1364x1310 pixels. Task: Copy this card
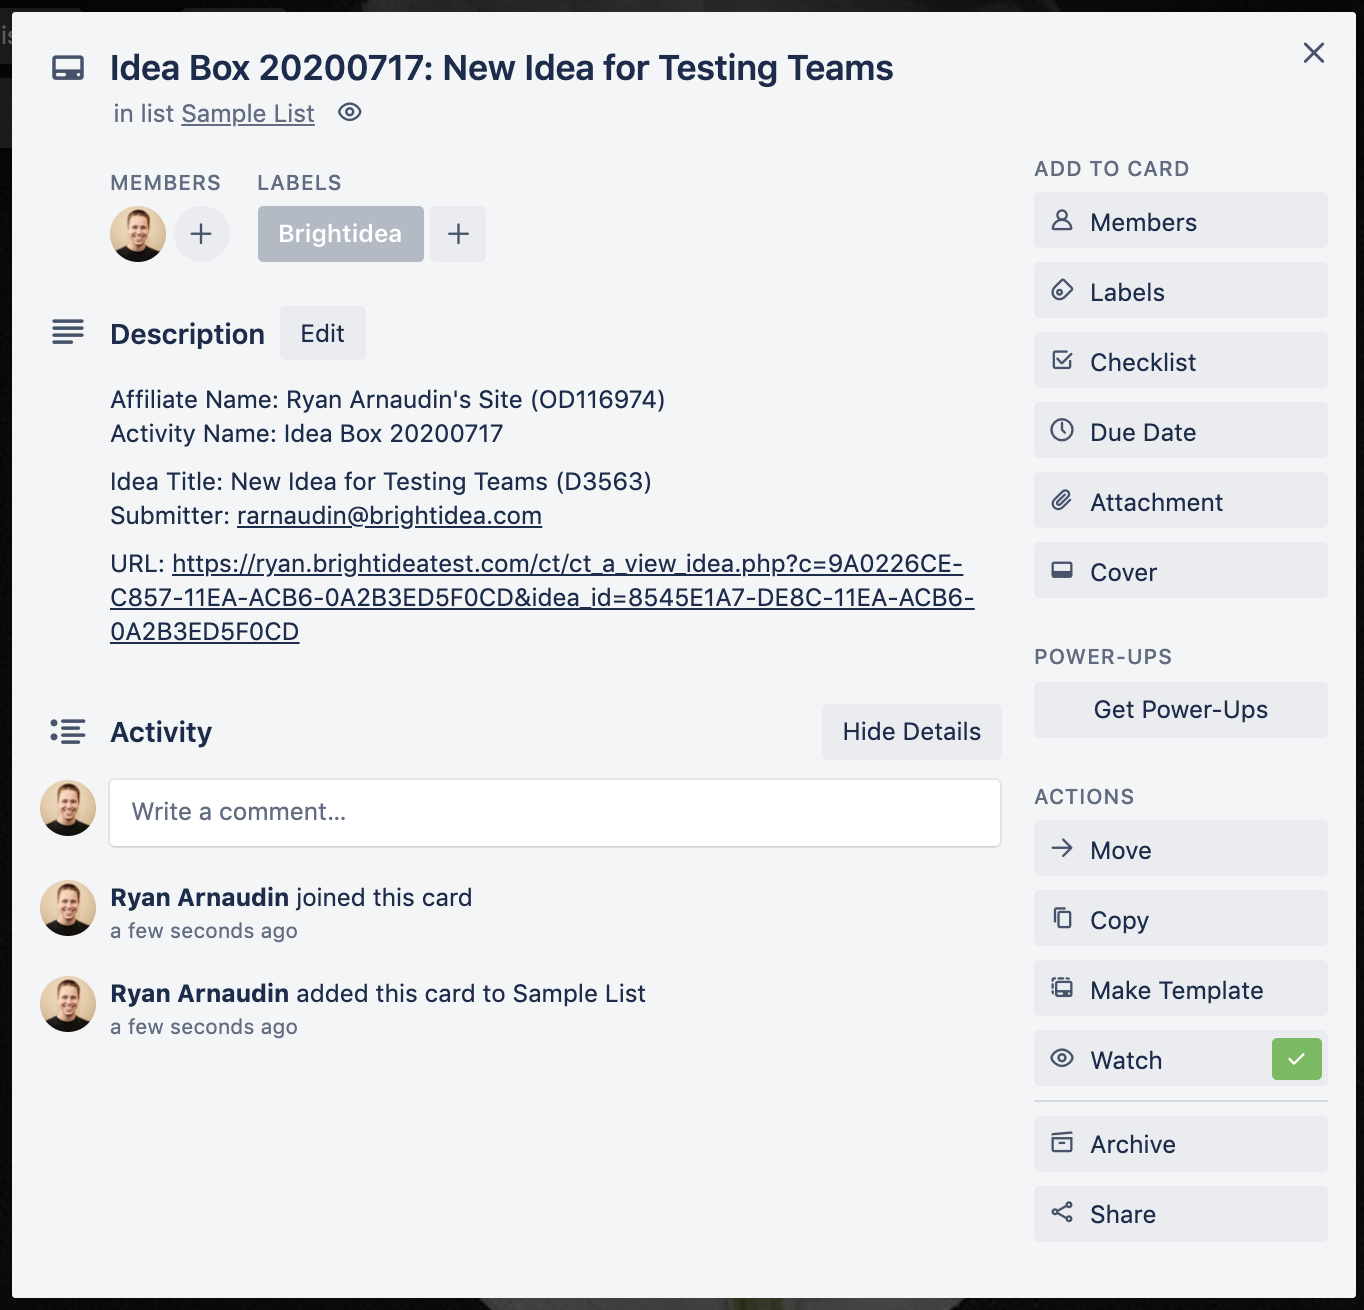(1181, 920)
